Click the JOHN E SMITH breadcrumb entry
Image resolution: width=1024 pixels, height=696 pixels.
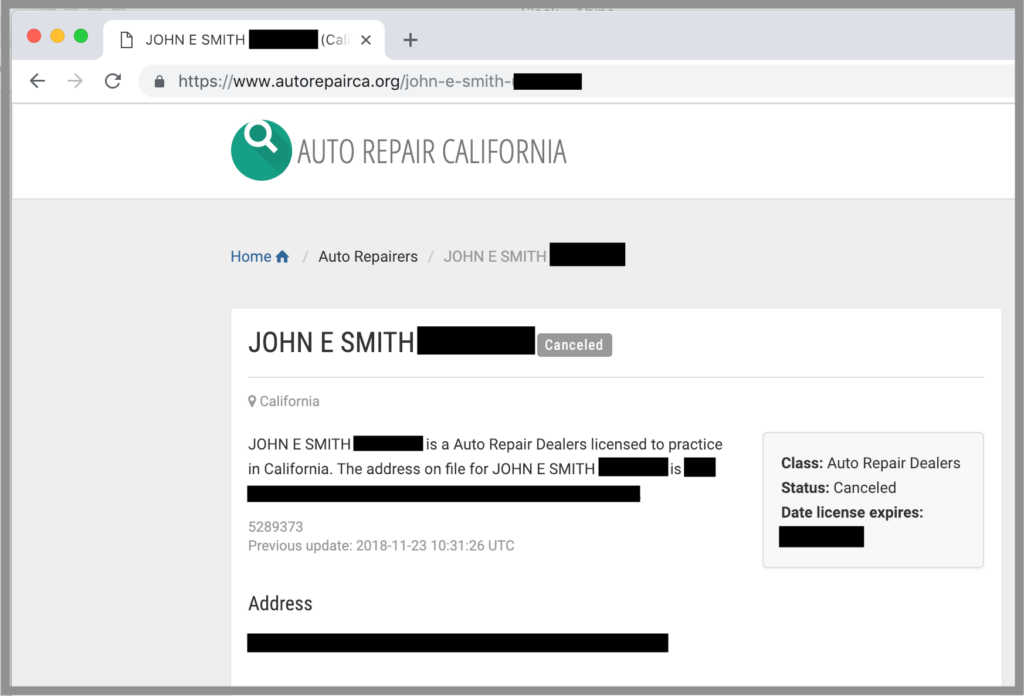coord(494,256)
